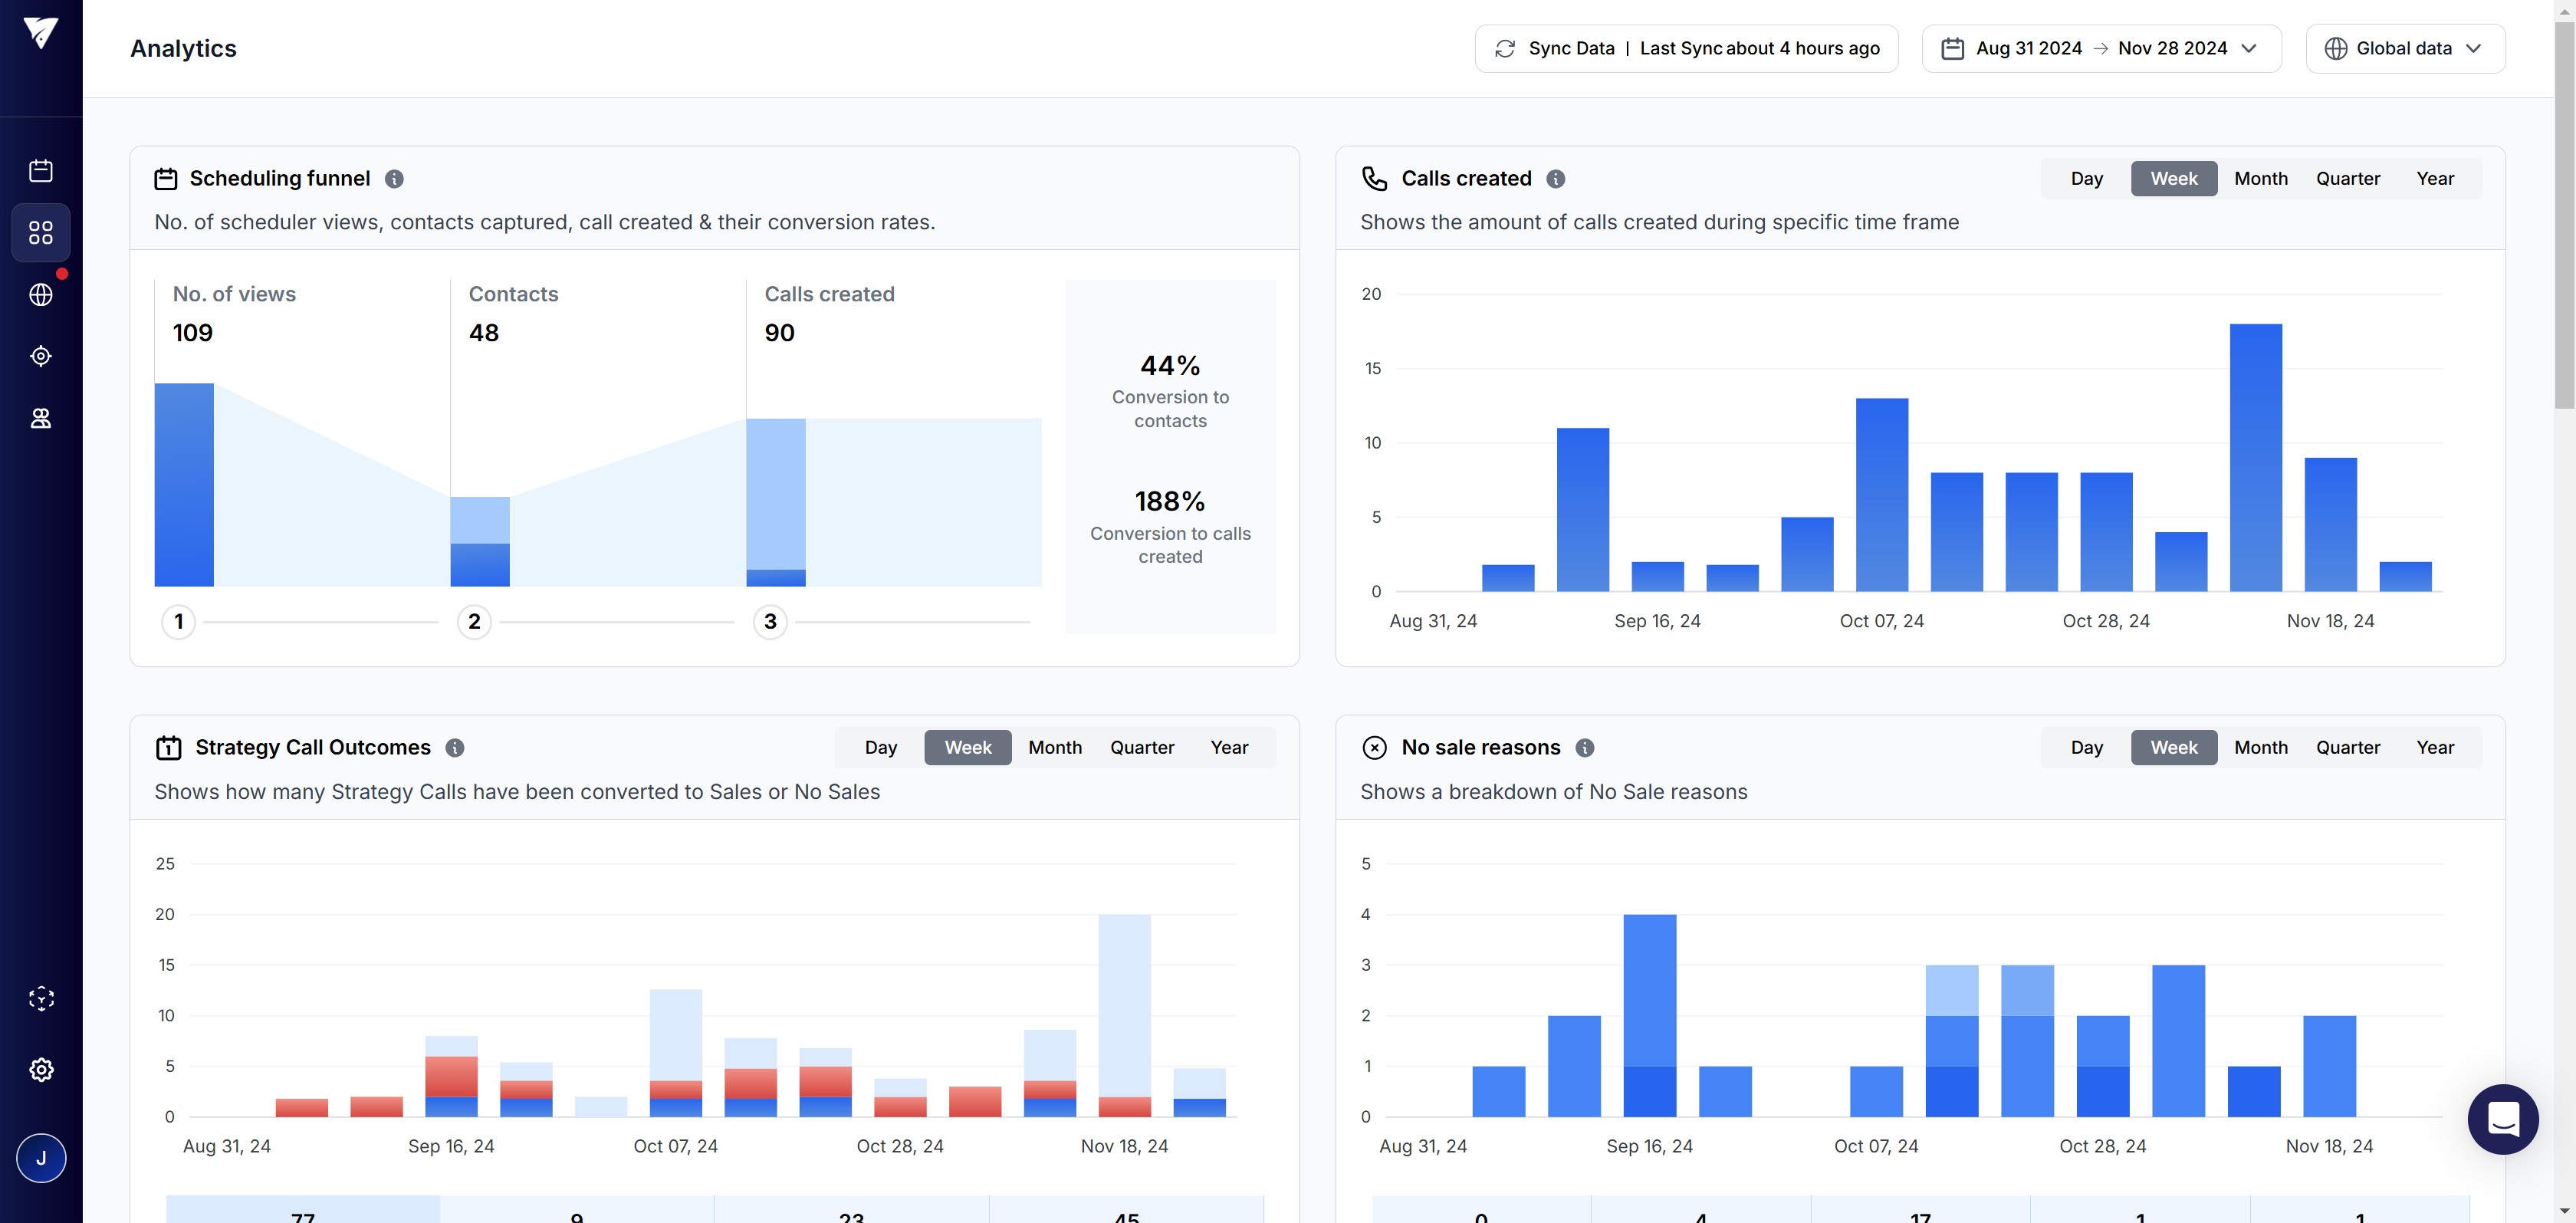
Task: Click the settings gear in sidebar
Action: click(x=41, y=1069)
